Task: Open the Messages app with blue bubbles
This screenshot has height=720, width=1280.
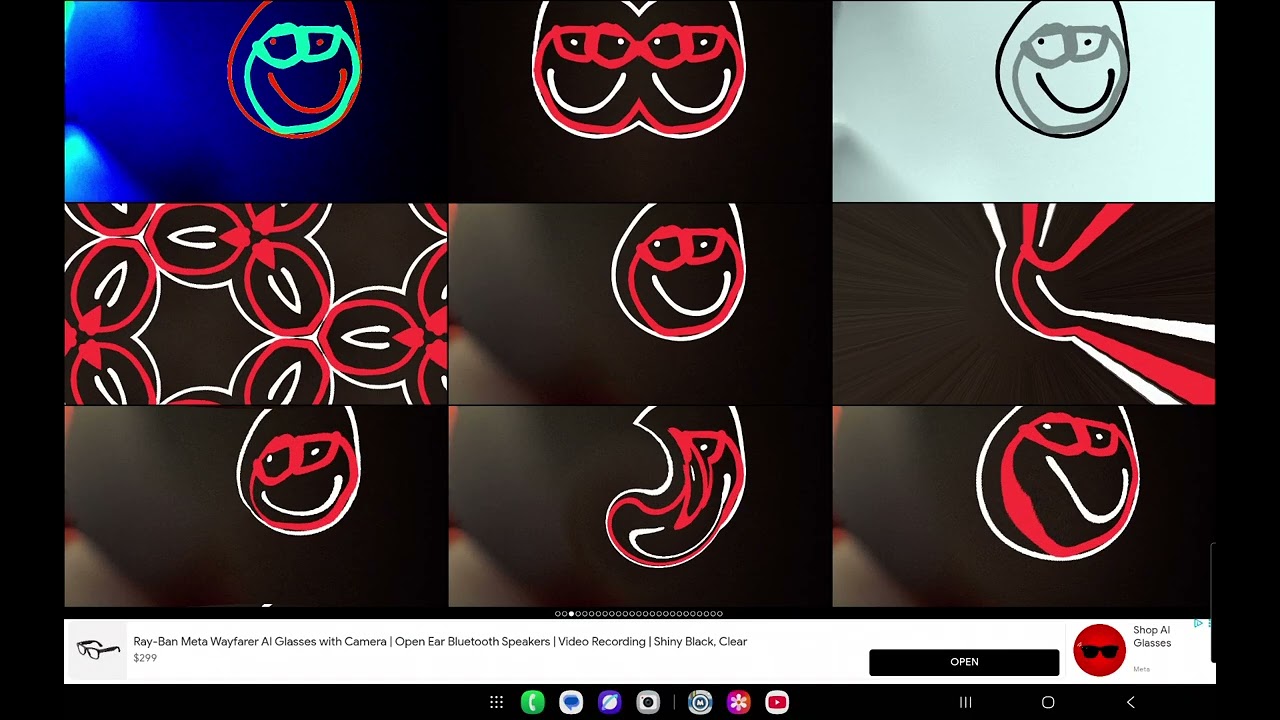Action: (x=571, y=703)
